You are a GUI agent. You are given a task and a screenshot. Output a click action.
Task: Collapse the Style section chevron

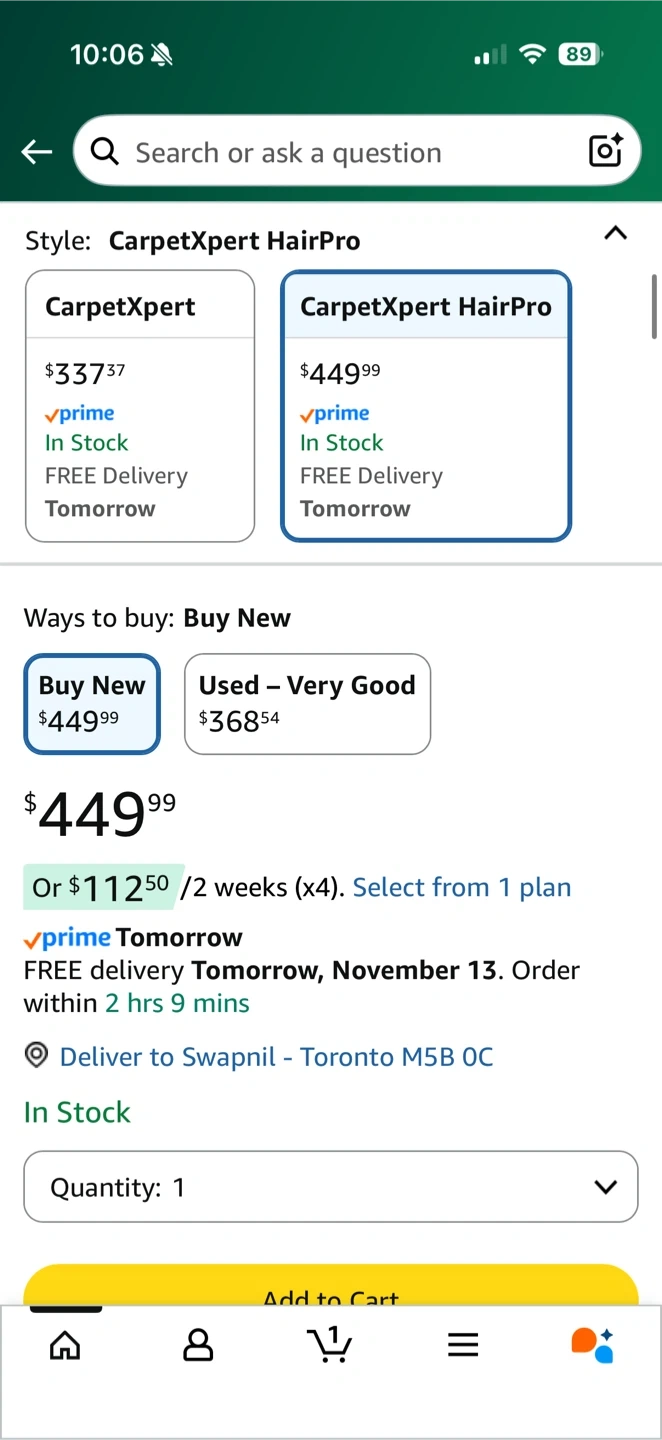[x=616, y=234]
